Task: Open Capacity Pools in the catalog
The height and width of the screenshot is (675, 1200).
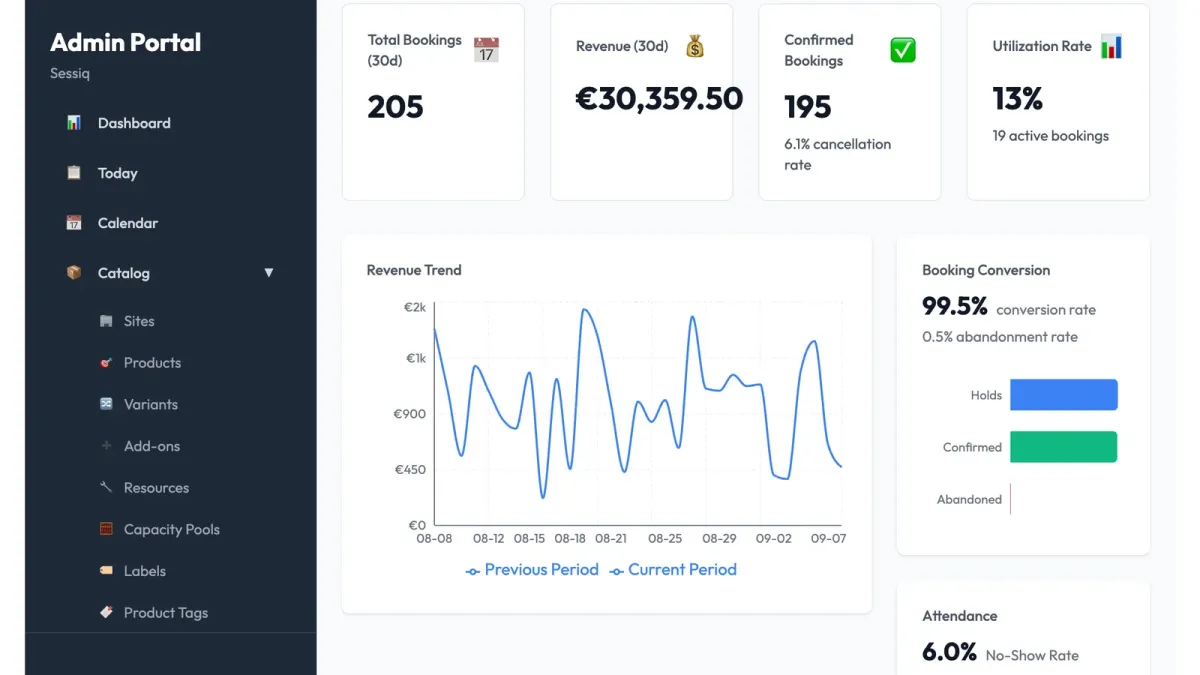Action: (171, 529)
